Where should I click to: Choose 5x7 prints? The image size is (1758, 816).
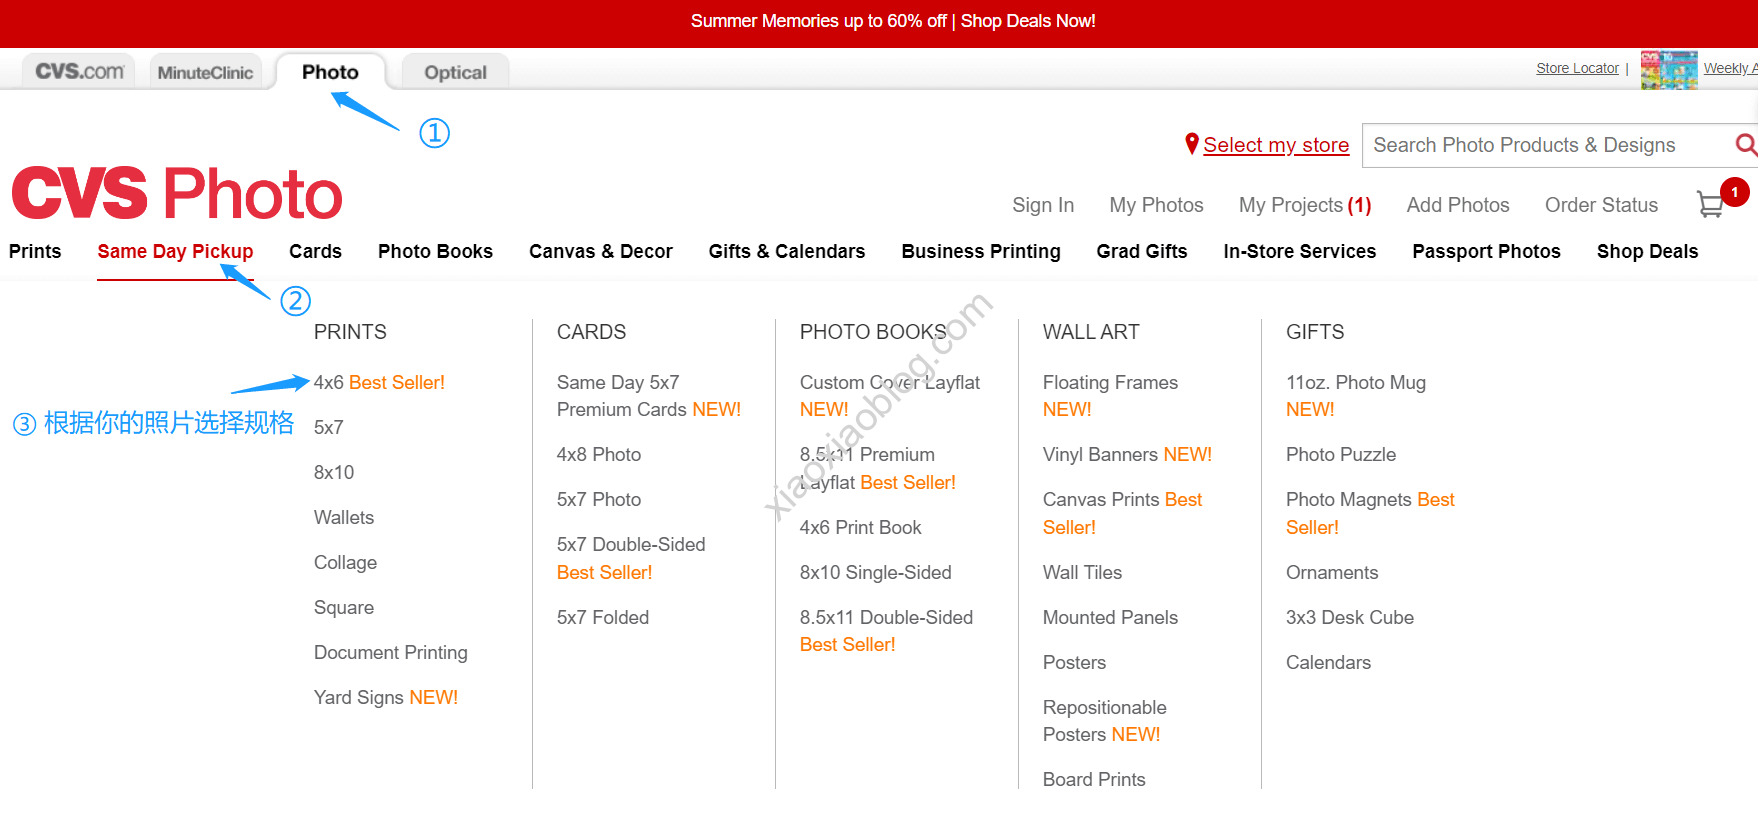coord(328,427)
